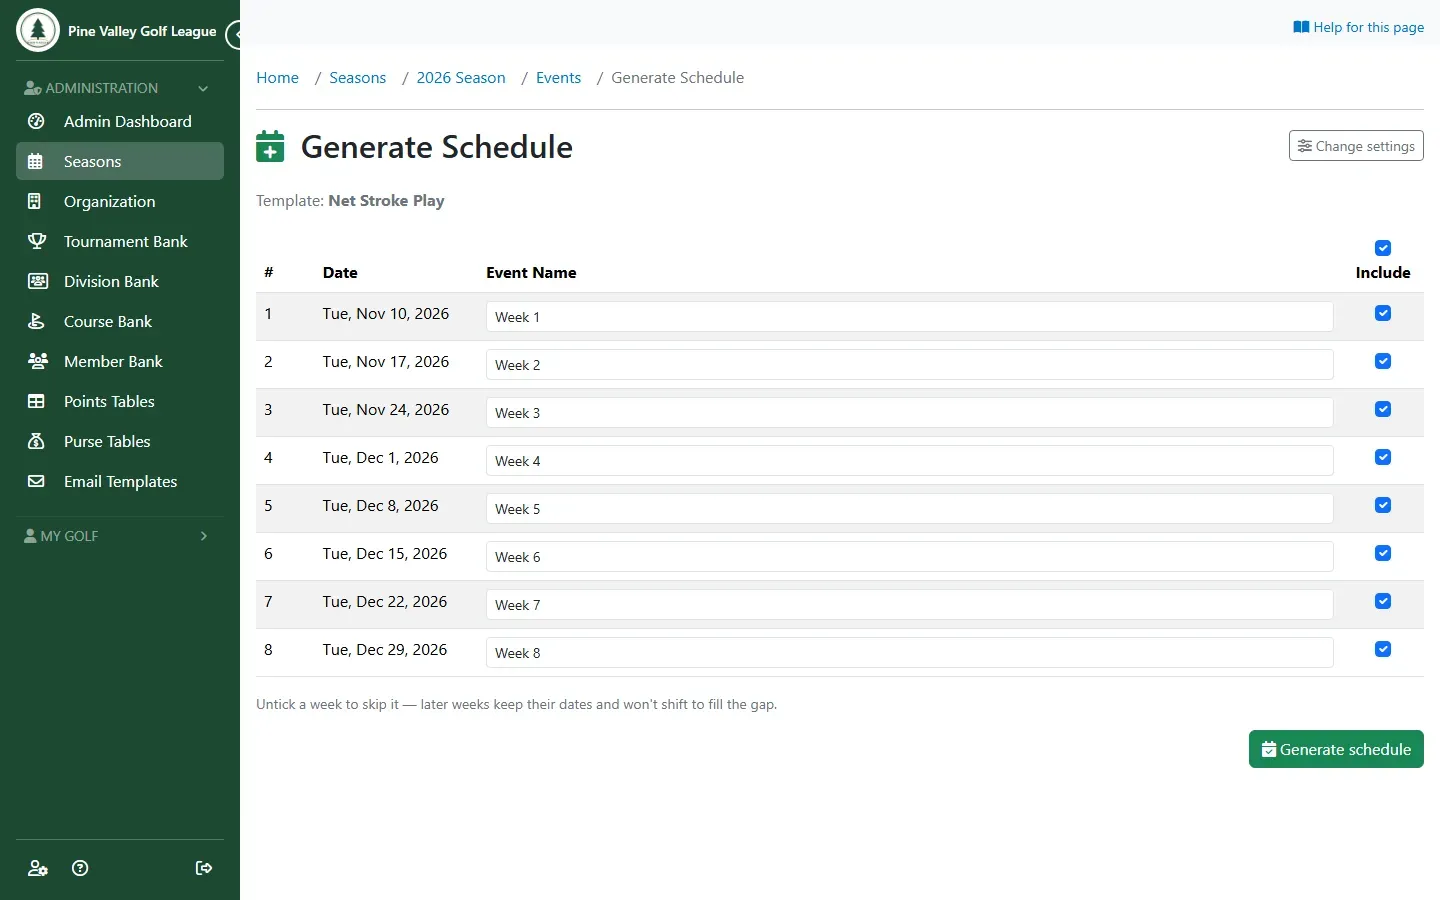
Task: Collapse the sidebar using arrow icon
Action: click(235, 35)
